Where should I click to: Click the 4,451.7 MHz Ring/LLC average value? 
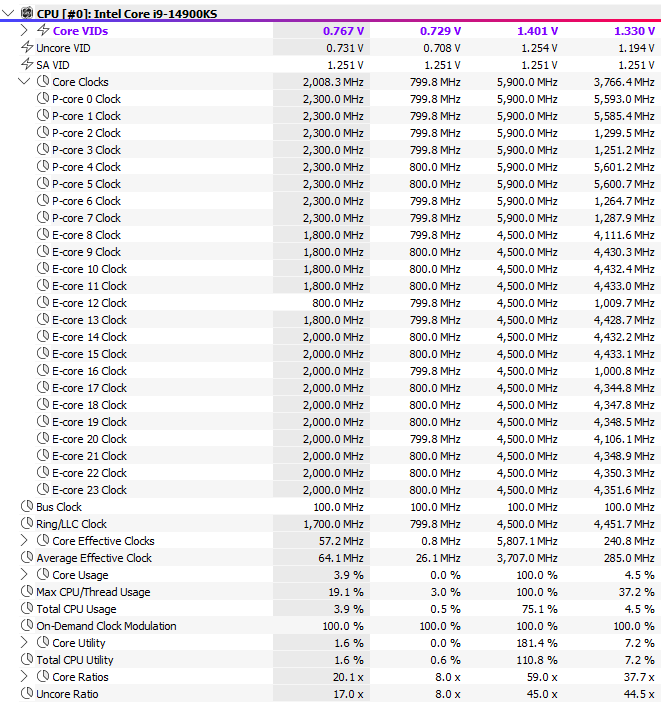click(x=624, y=524)
